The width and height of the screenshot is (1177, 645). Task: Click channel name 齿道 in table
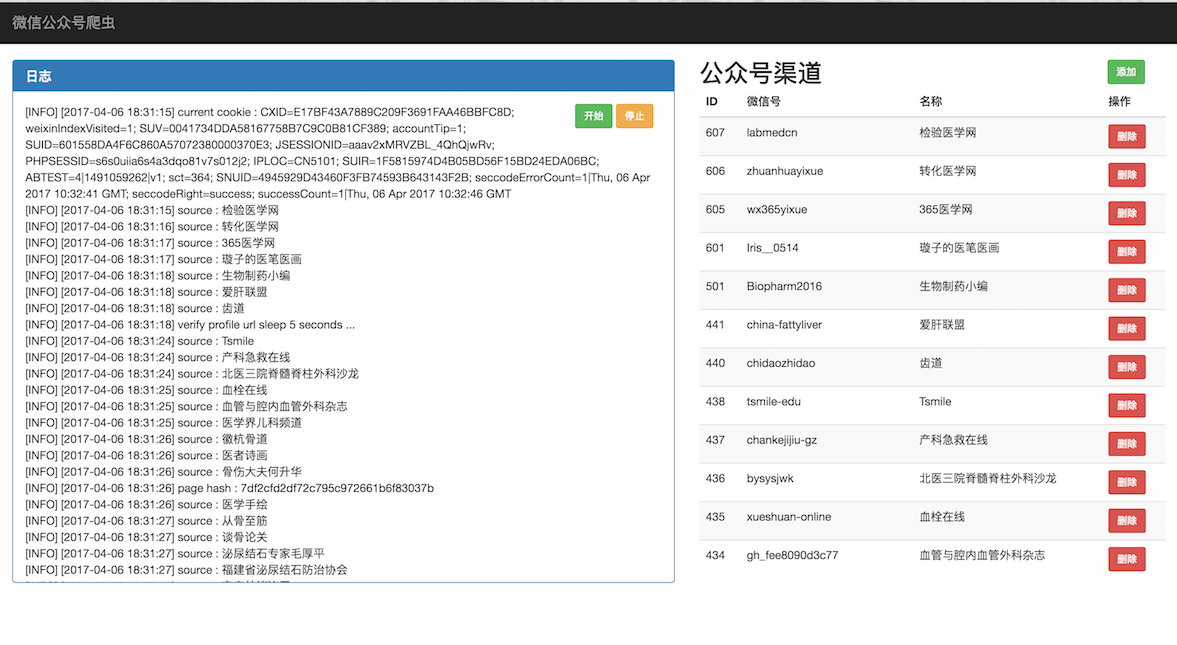(x=931, y=363)
